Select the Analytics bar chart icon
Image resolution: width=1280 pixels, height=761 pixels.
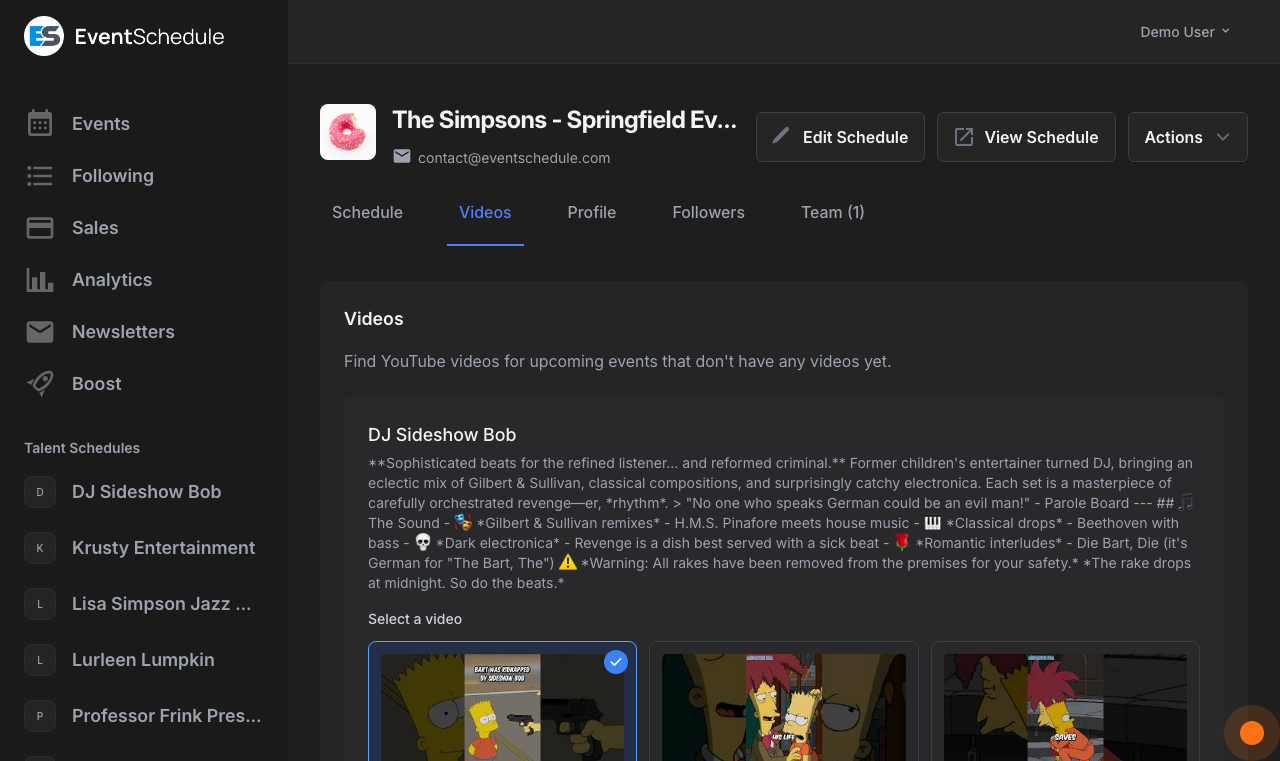(39, 279)
